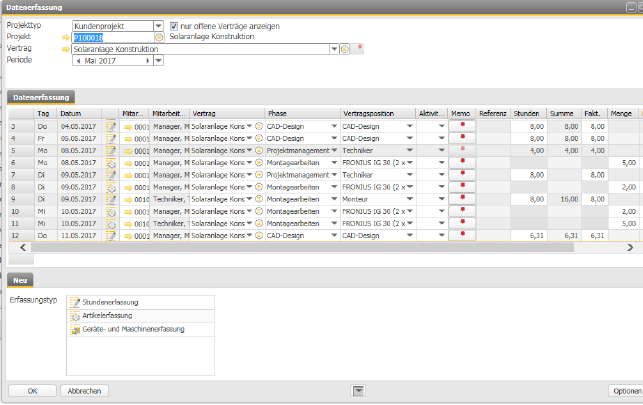This screenshot has height=405, width=643.
Task: Follow employee link arrow in row 11
Action: 128,224
